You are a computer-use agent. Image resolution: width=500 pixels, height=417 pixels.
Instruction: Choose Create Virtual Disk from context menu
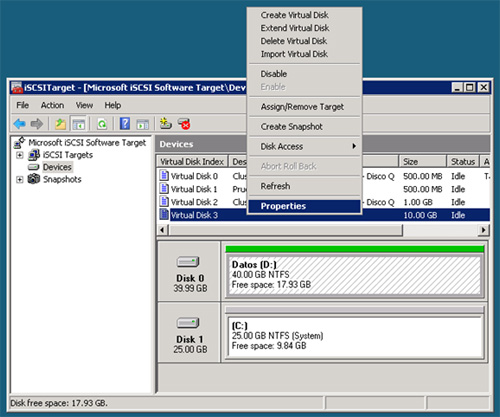[x=295, y=15]
